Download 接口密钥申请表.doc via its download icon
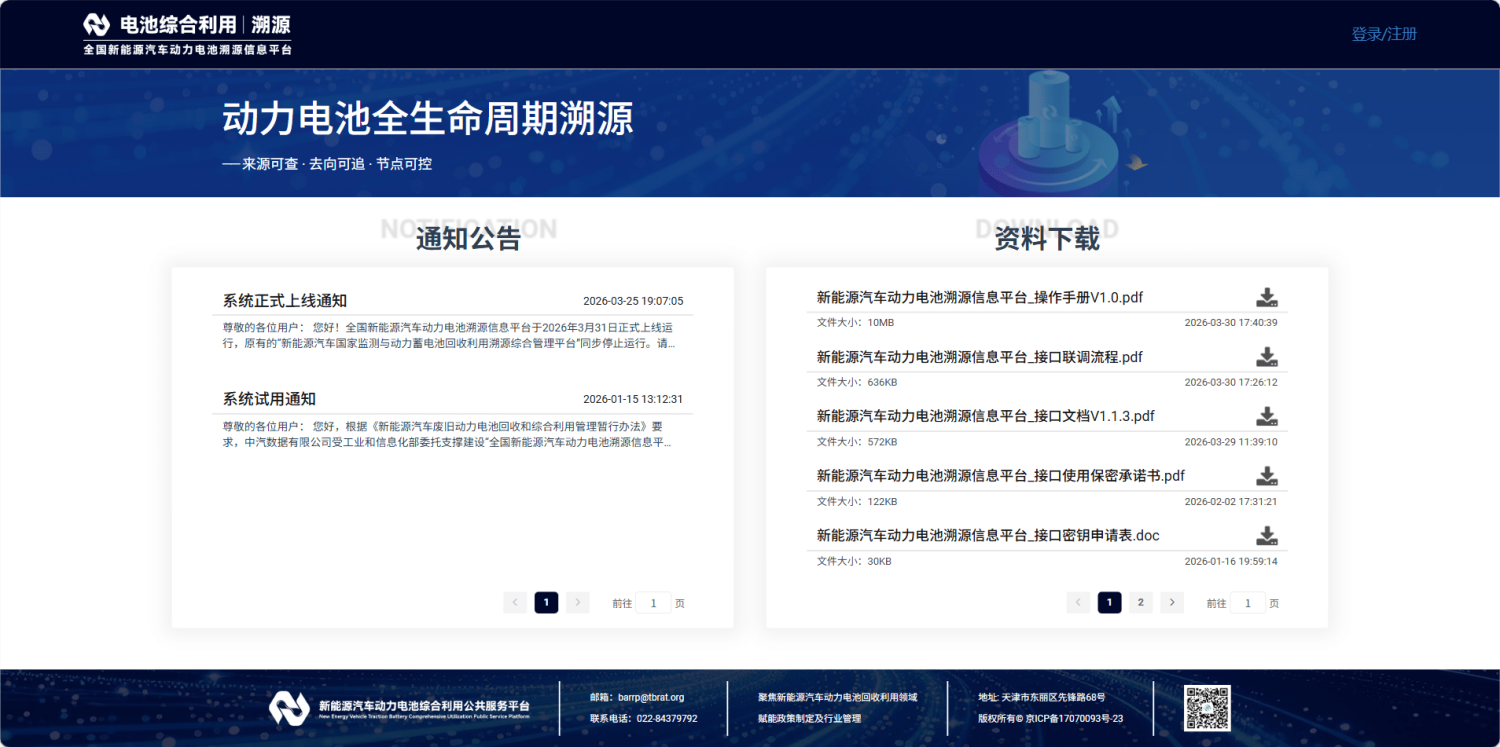The width and height of the screenshot is (1500, 747). 1266,535
